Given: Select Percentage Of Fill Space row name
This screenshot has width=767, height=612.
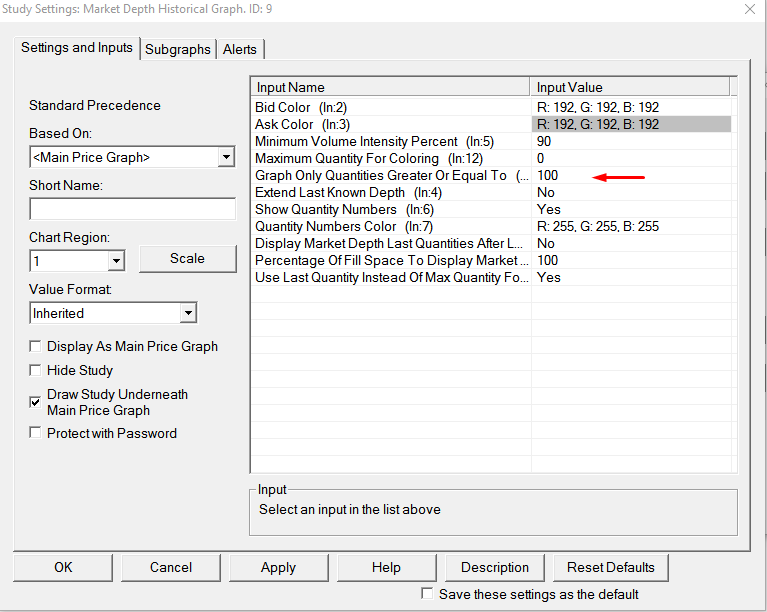Looking at the screenshot, I should coord(391,260).
